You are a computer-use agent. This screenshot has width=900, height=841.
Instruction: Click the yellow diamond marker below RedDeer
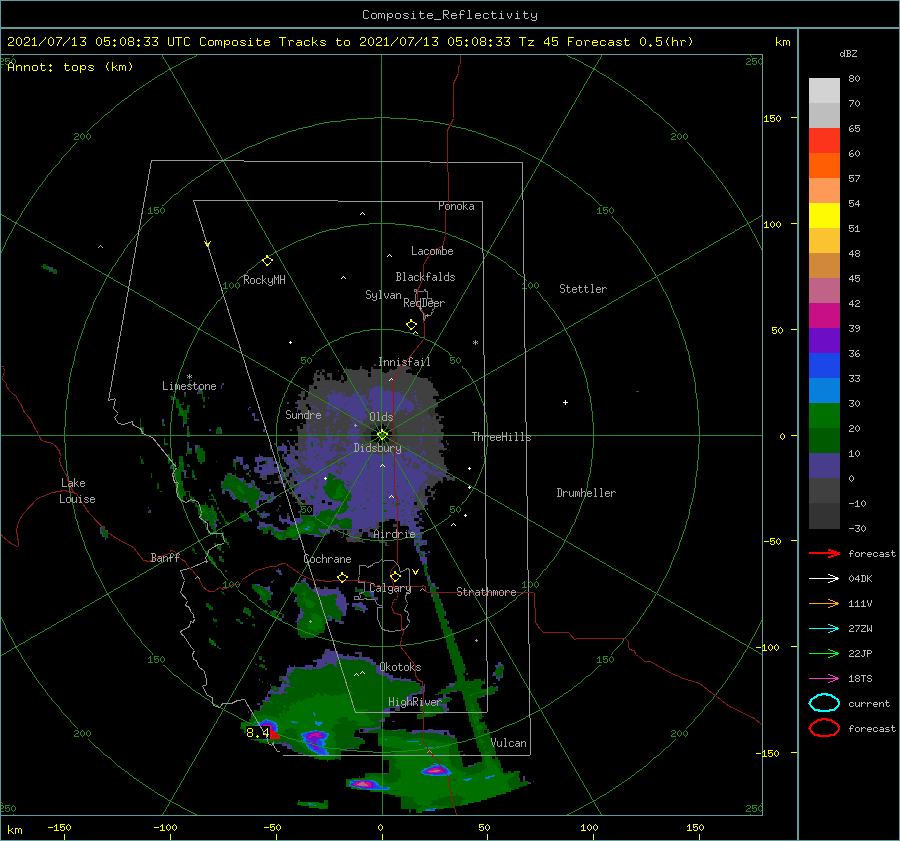pos(411,325)
